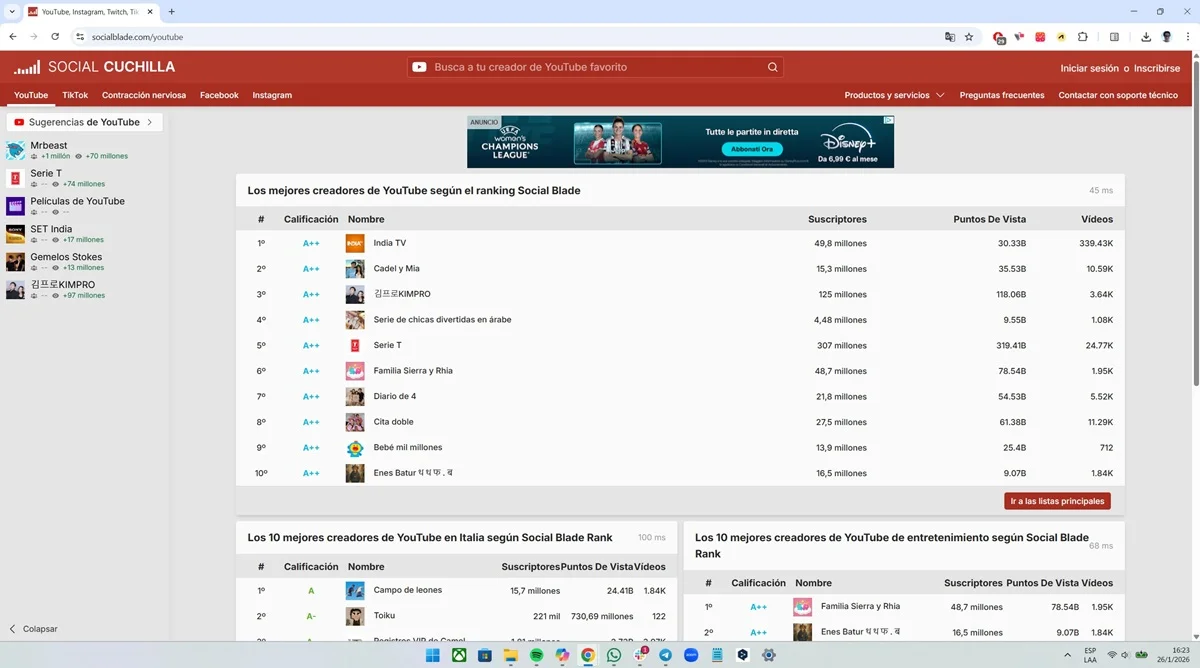The width and height of the screenshot is (1200, 668).
Task: Click the translate page icon in the address bar
Action: (x=950, y=36)
